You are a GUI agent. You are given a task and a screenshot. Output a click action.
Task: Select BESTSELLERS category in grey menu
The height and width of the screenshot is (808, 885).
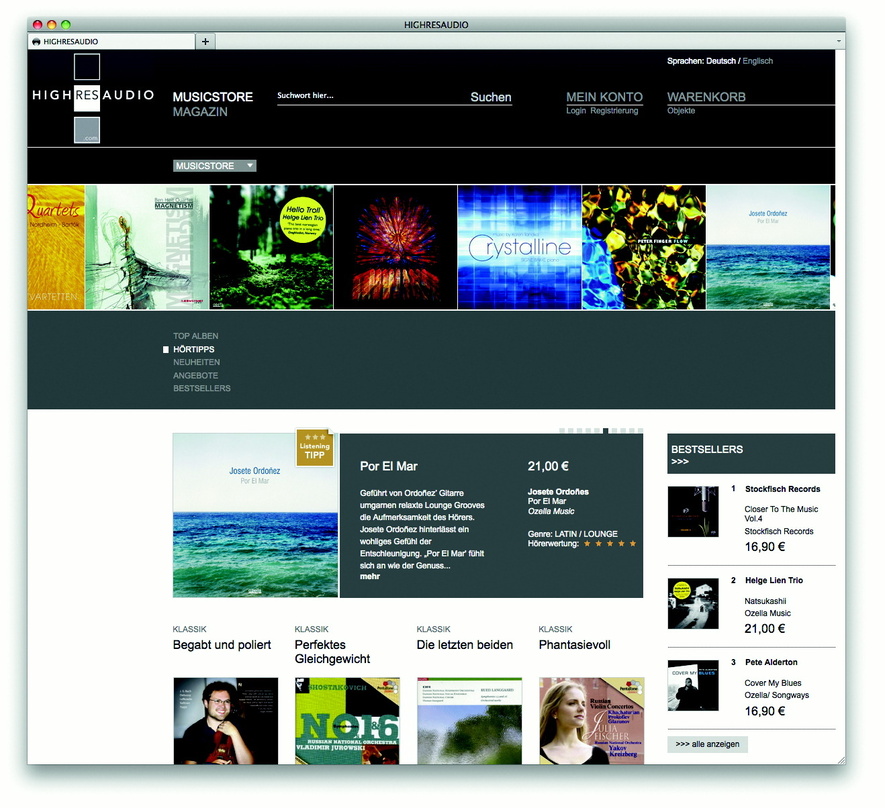coord(201,388)
